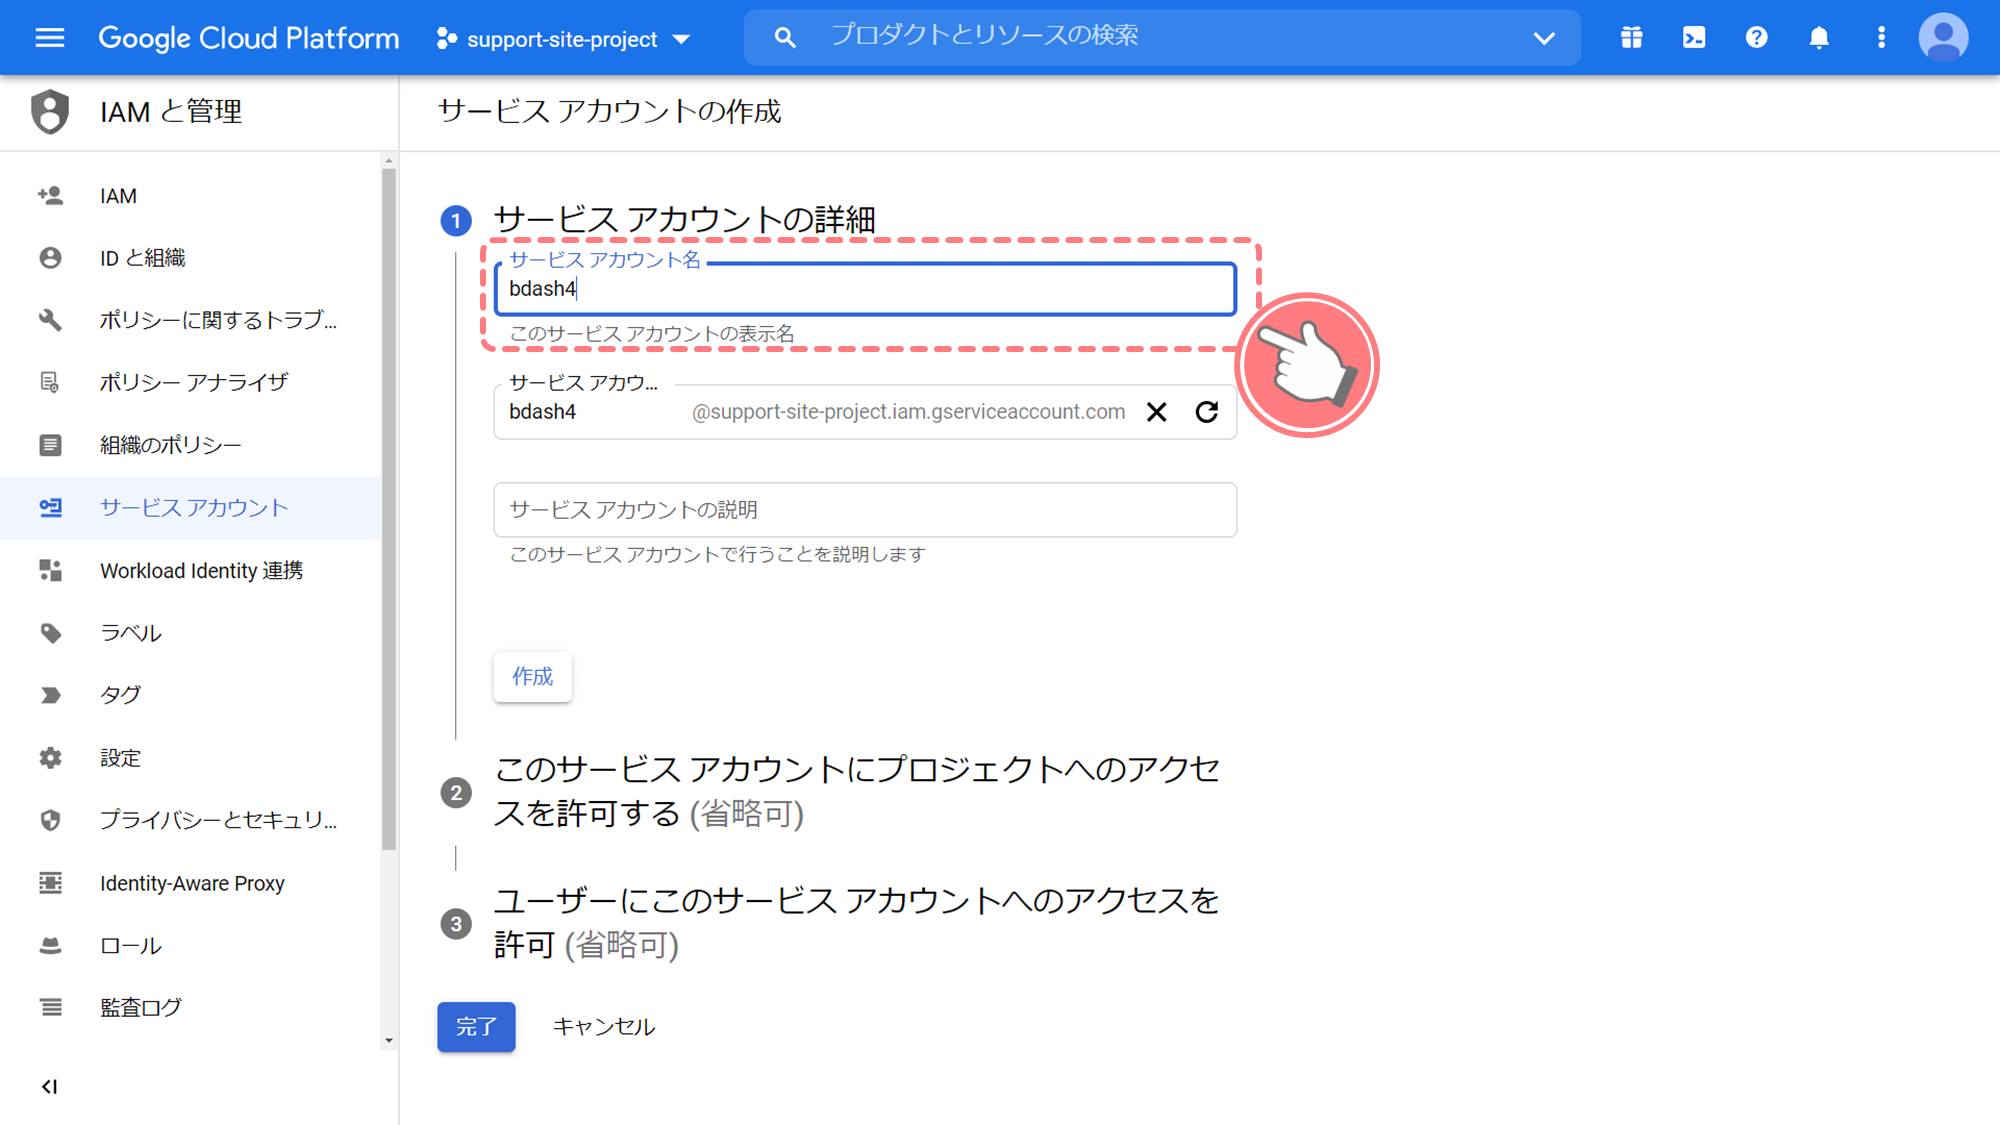Image resolution: width=2000 pixels, height=1125 pixels.
Task: Open ポリシー アナライザ in the sidebar
Action: [x=190, y=382]
